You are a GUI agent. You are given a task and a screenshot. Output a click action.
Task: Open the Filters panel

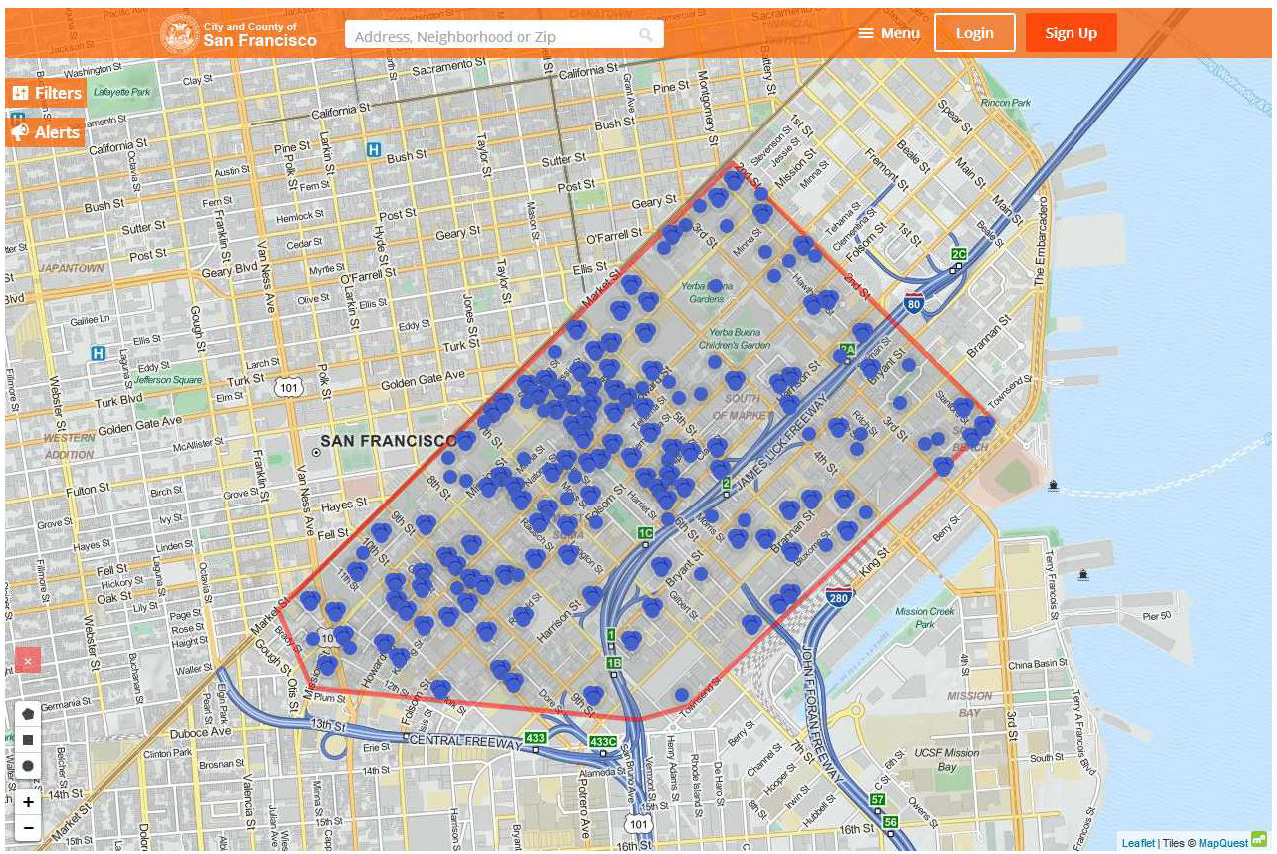[47, 93]
